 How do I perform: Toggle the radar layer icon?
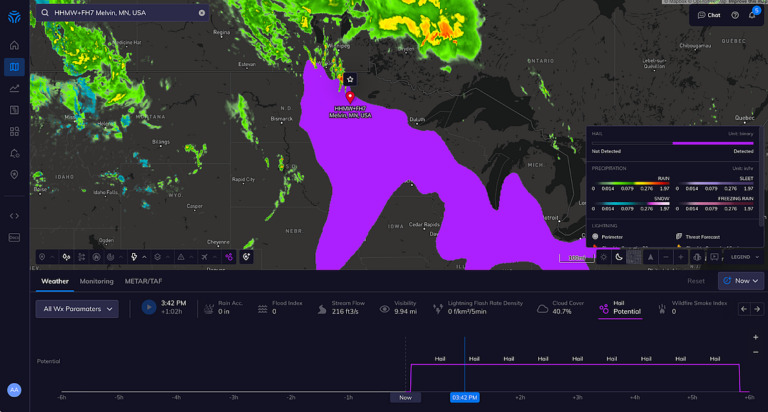click(110, 257)
